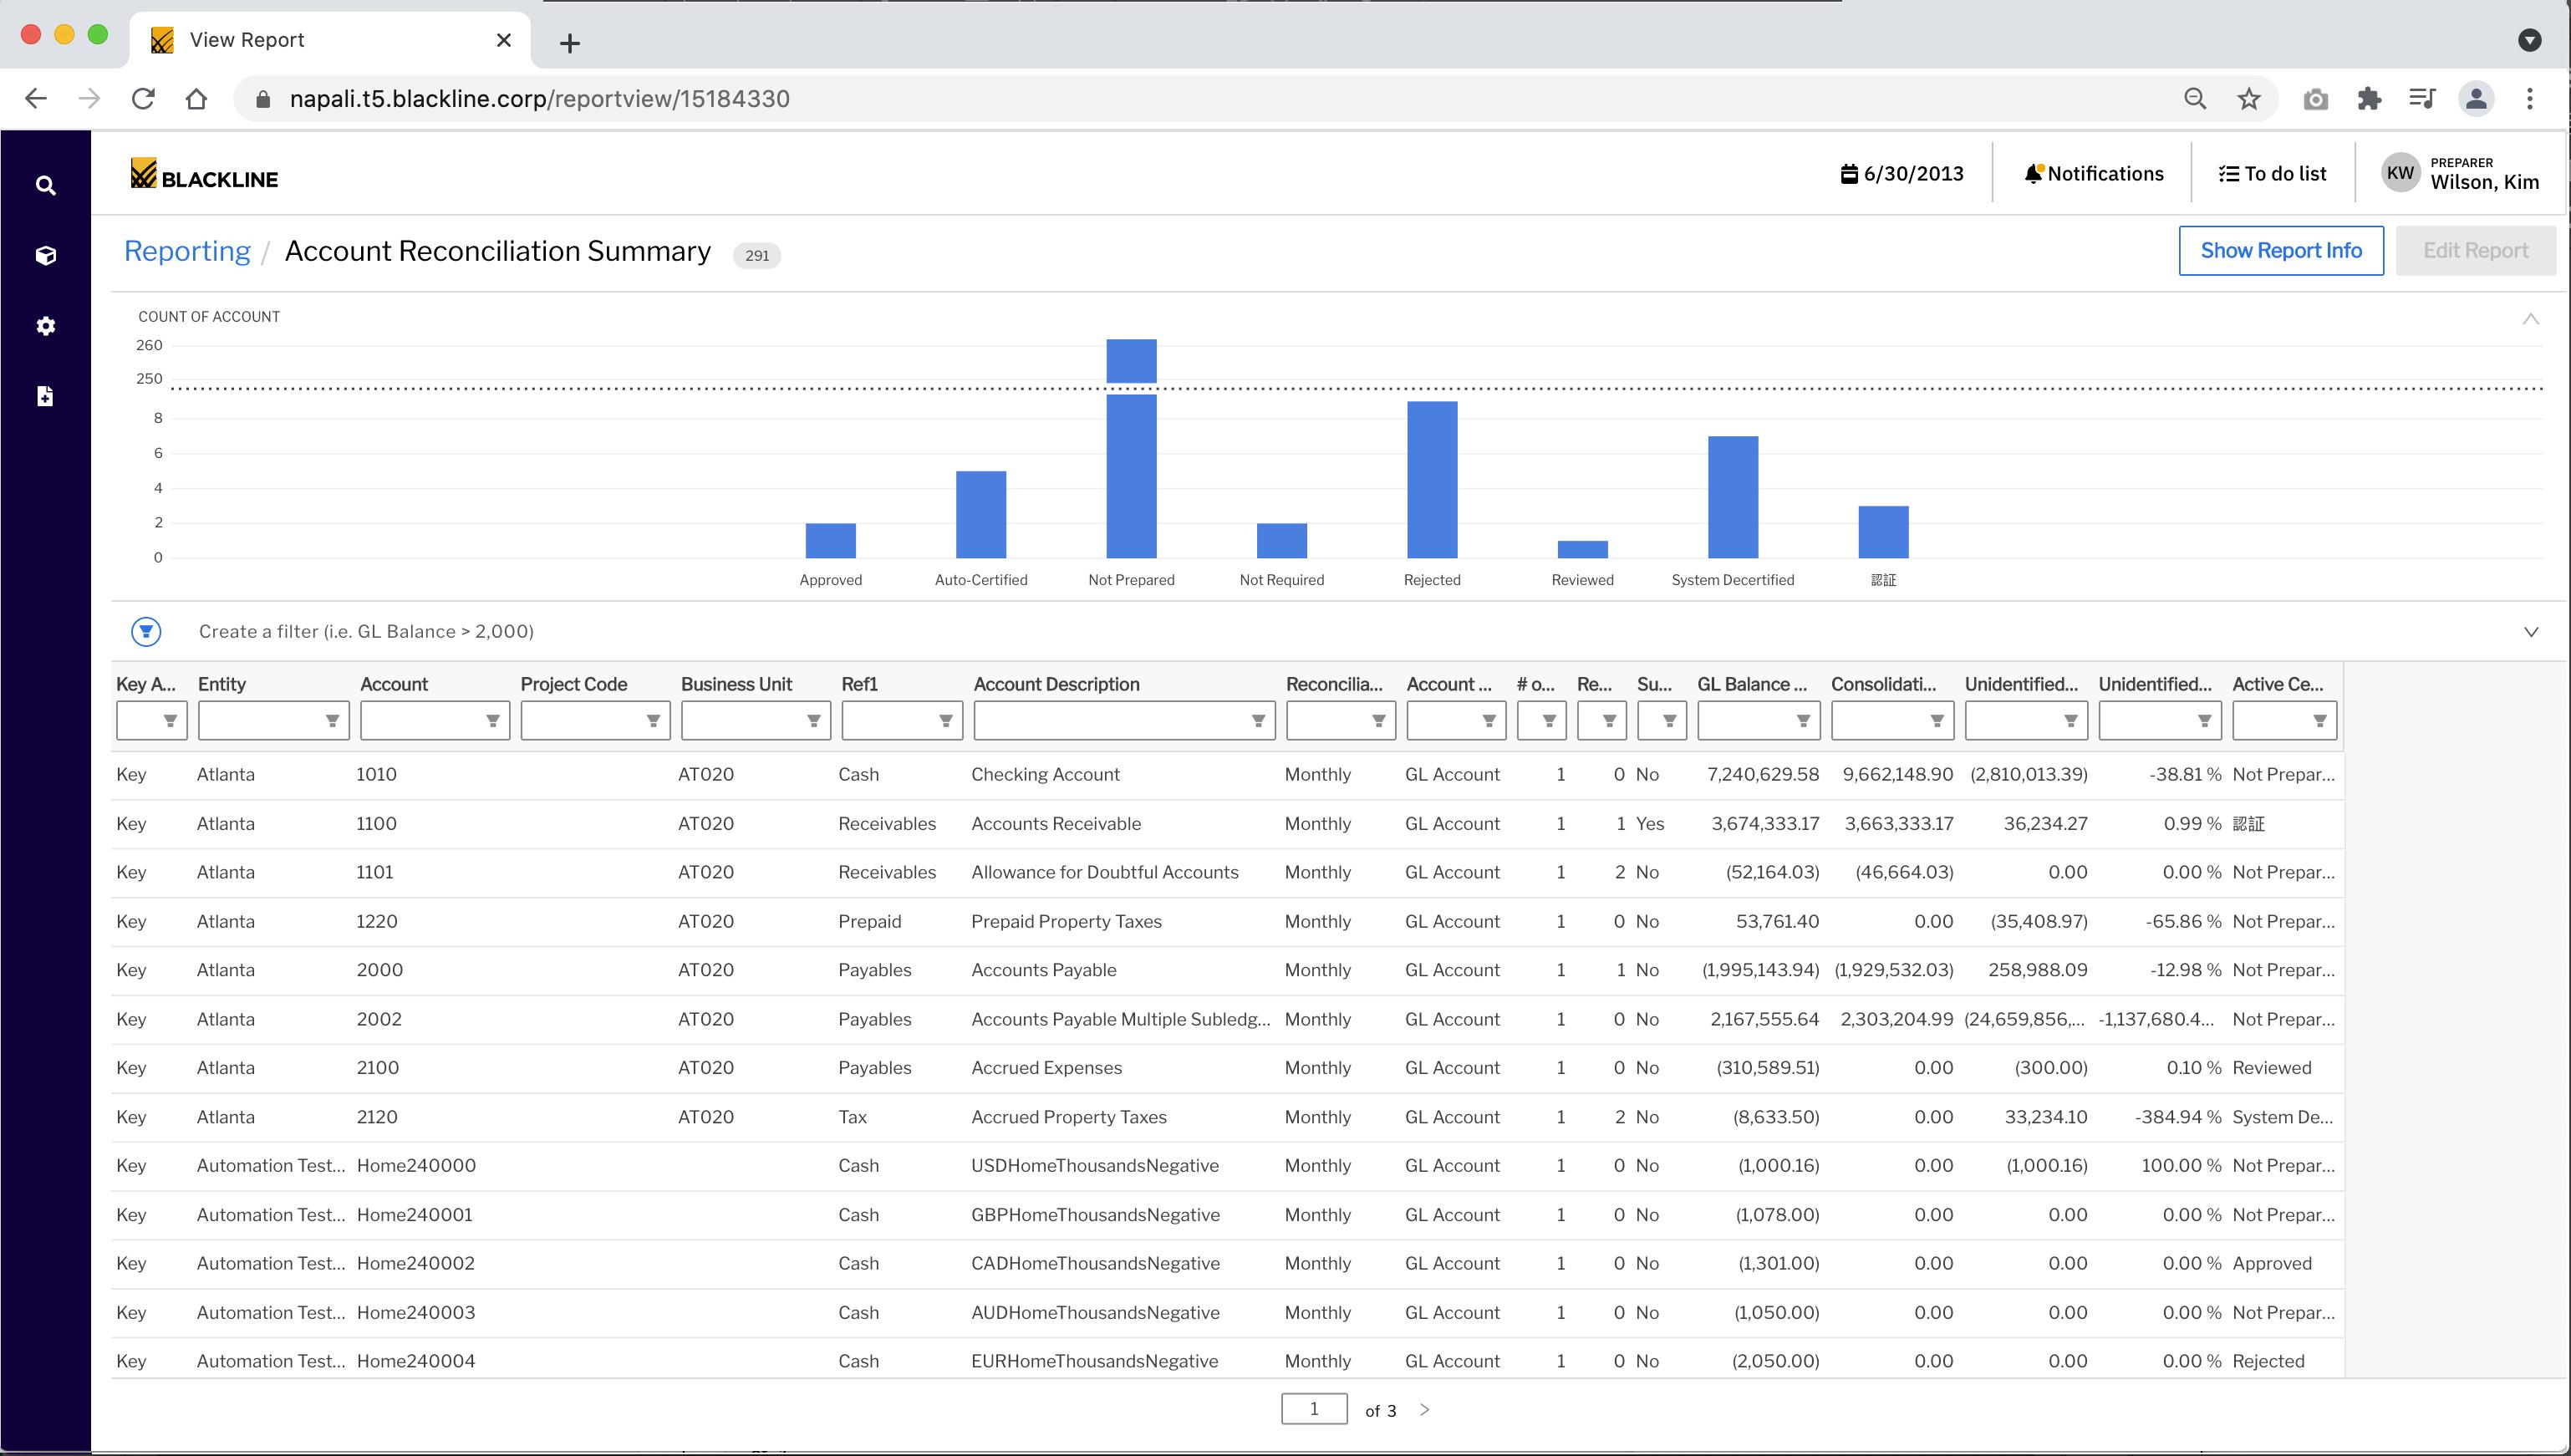Viewport: 2571px width, 1456px height.
Task: Click the round filter funnel icon
Action: tap(146, 631)
